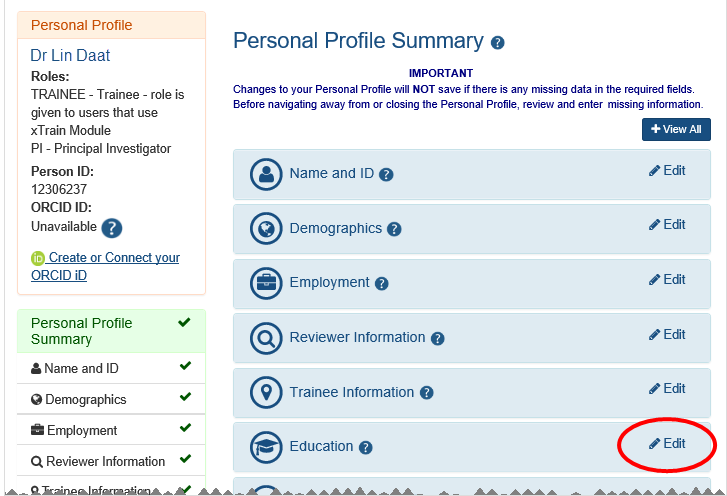
Task: Click the Demographics globe icon
Action: click(x=266, y=229)
